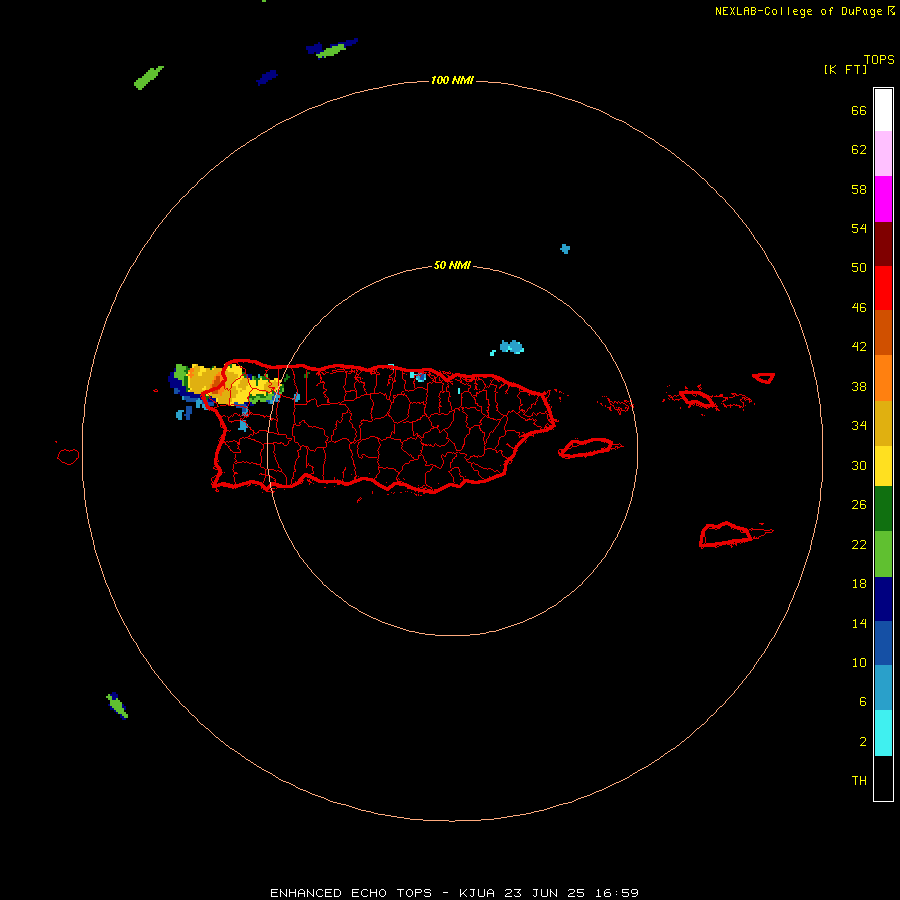Click the 50 NMI range ring label
Viewport: 900px width, 900px height.
[452, 265]
